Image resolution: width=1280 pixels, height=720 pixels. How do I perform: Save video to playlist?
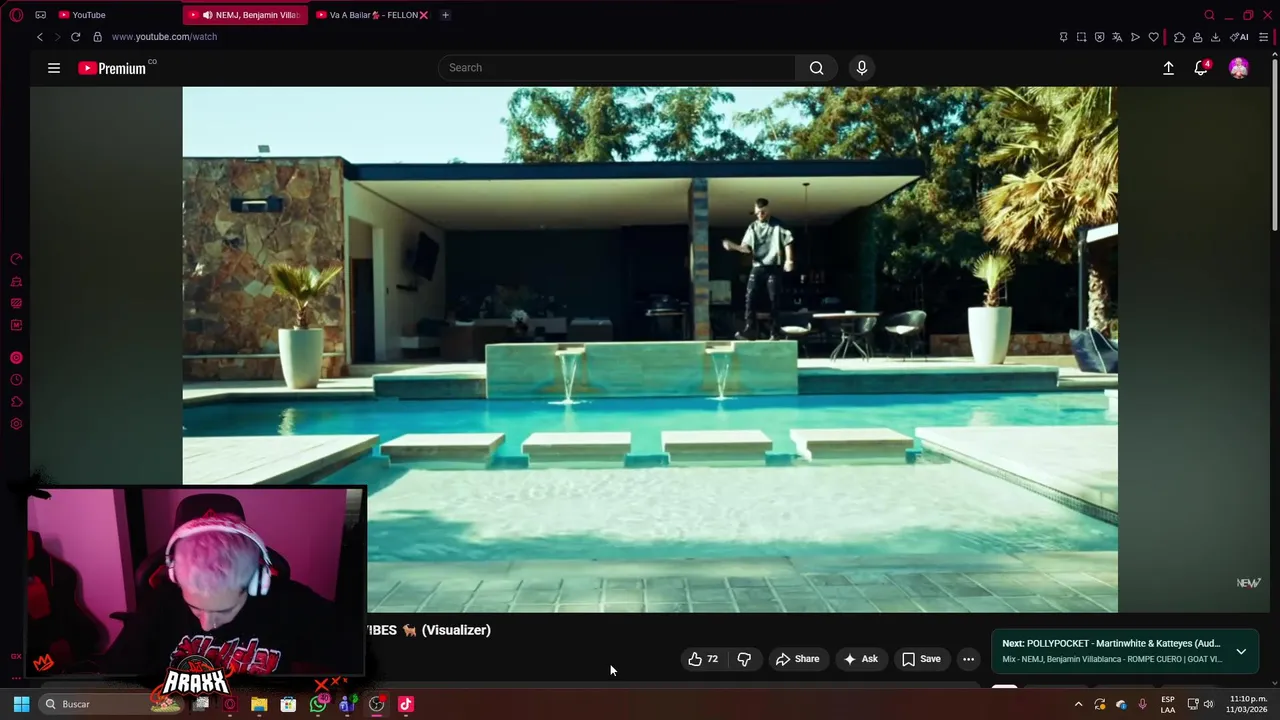click(x=921, y=659)
